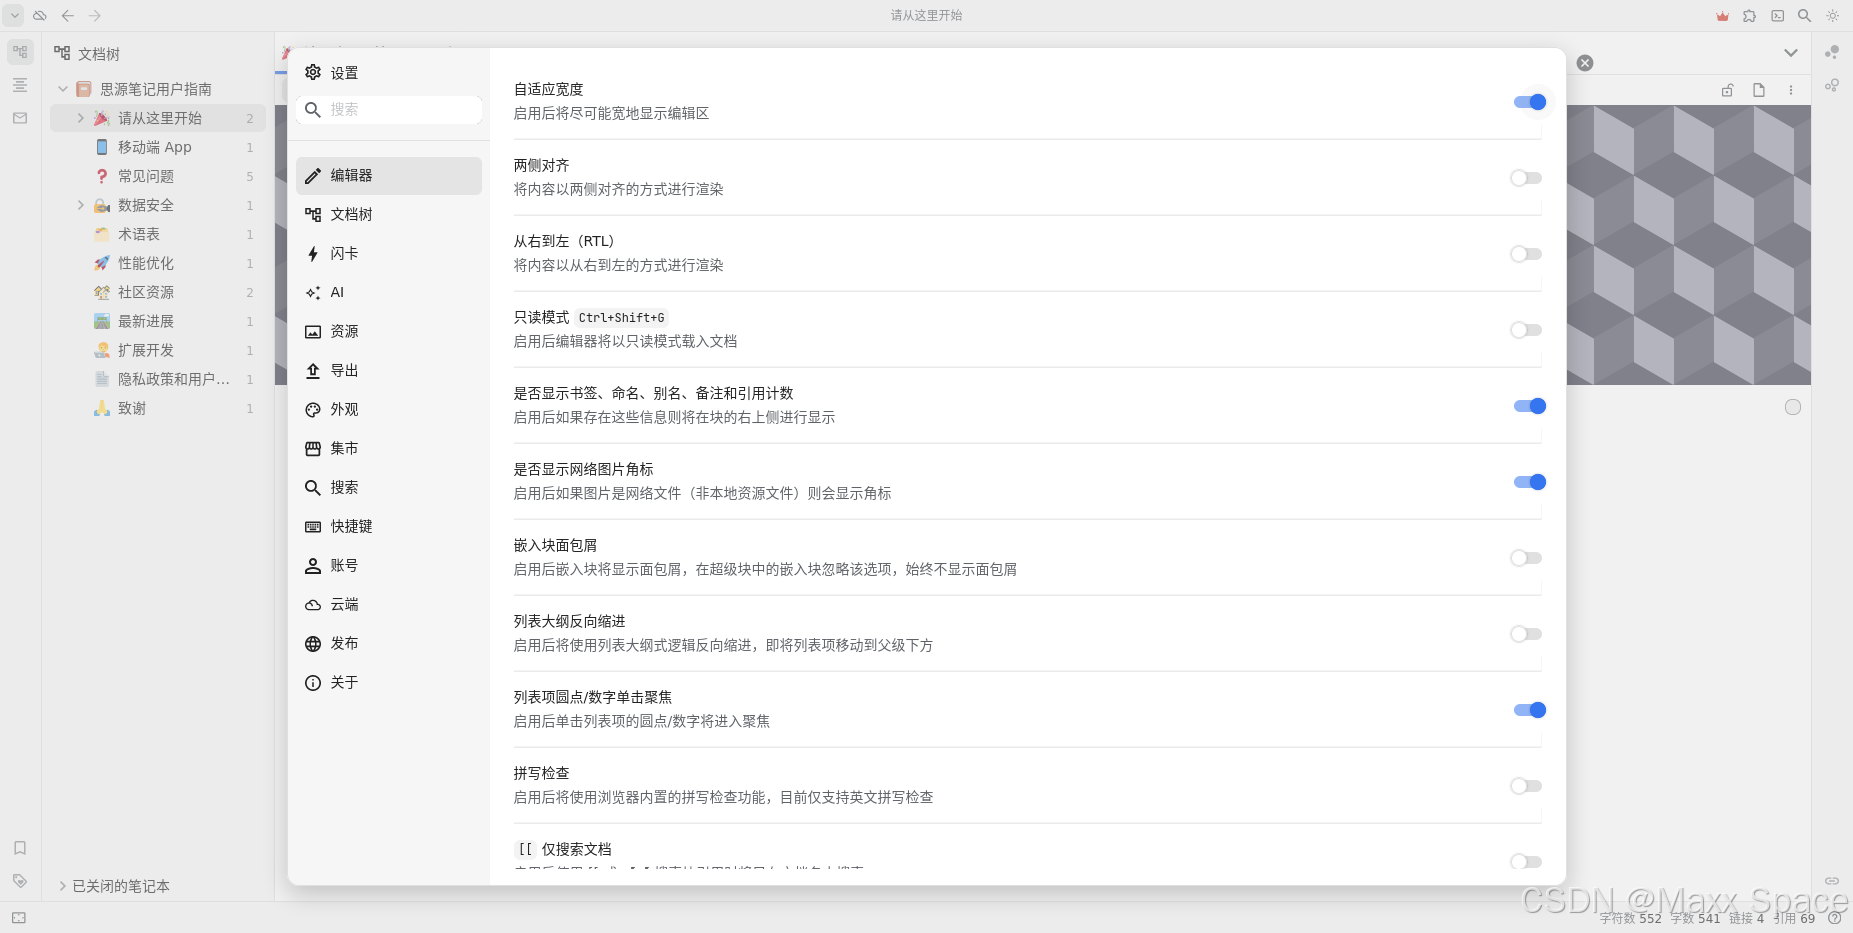
Task: Toggle dock panels icon in status bar
Action: [19, 918]
